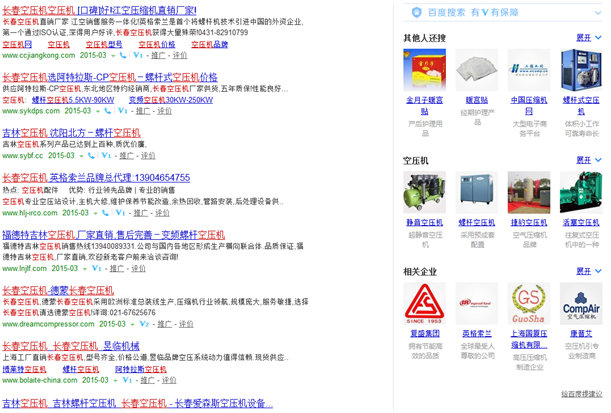Click the 空压机品牌 sublink
Screen dimensions: 611x413
tap(210, 44)
